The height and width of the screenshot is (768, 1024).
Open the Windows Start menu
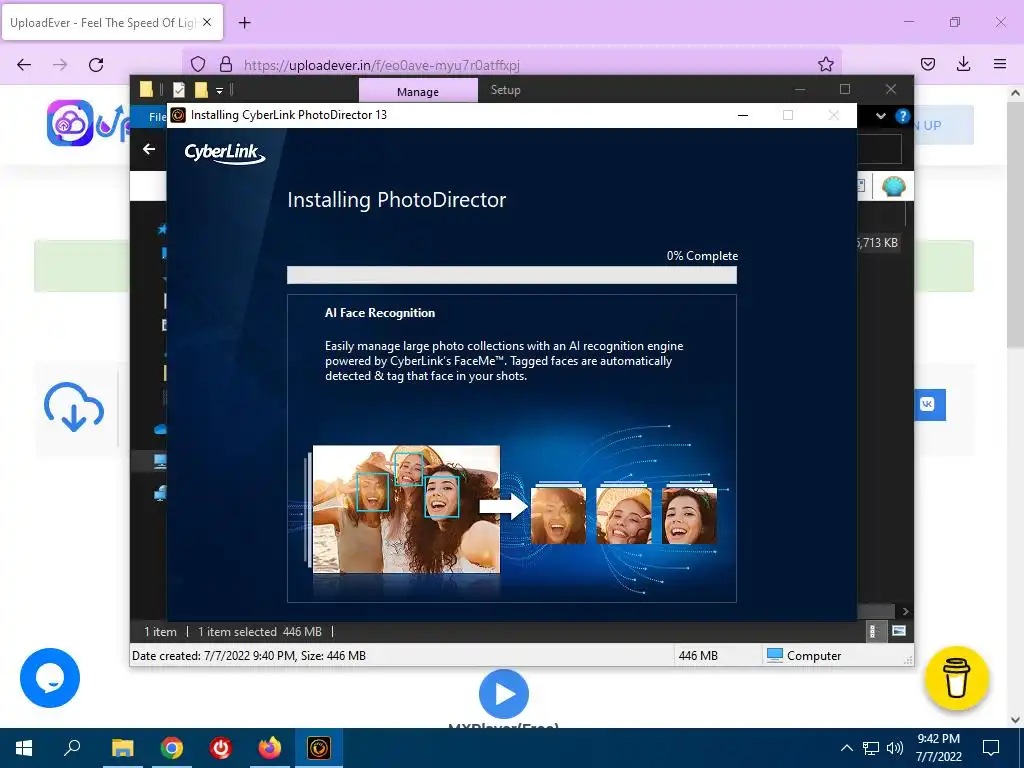tap(24, 748)
